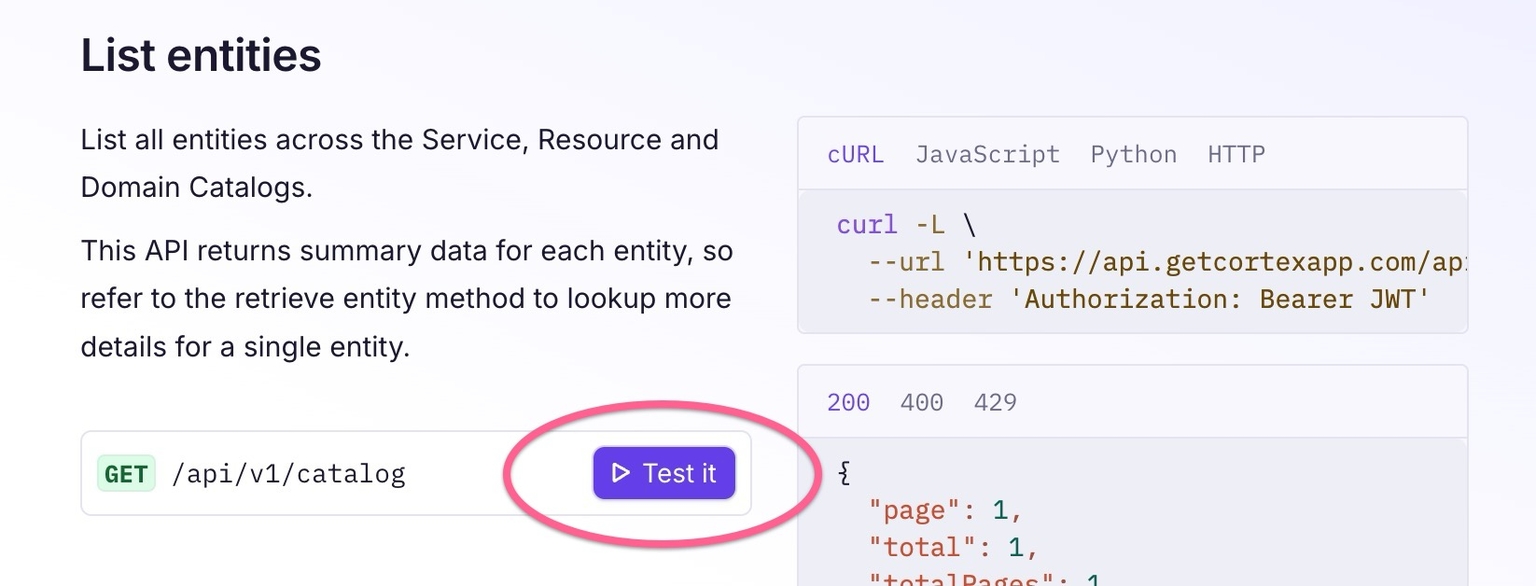This screenshot has height=586, width=1536.
Task: Open the cURL tab
Action: 855,154
